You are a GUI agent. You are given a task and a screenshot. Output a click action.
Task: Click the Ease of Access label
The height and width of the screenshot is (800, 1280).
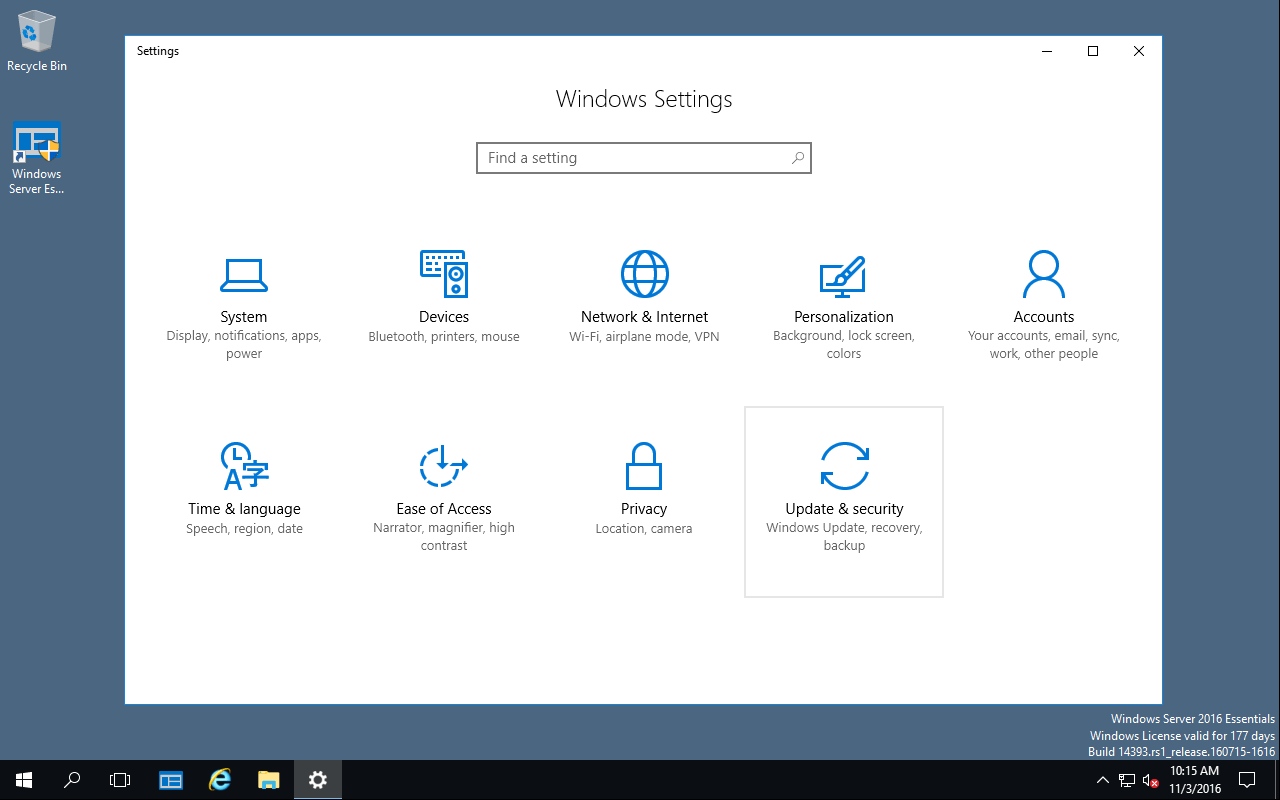point(444,508)
